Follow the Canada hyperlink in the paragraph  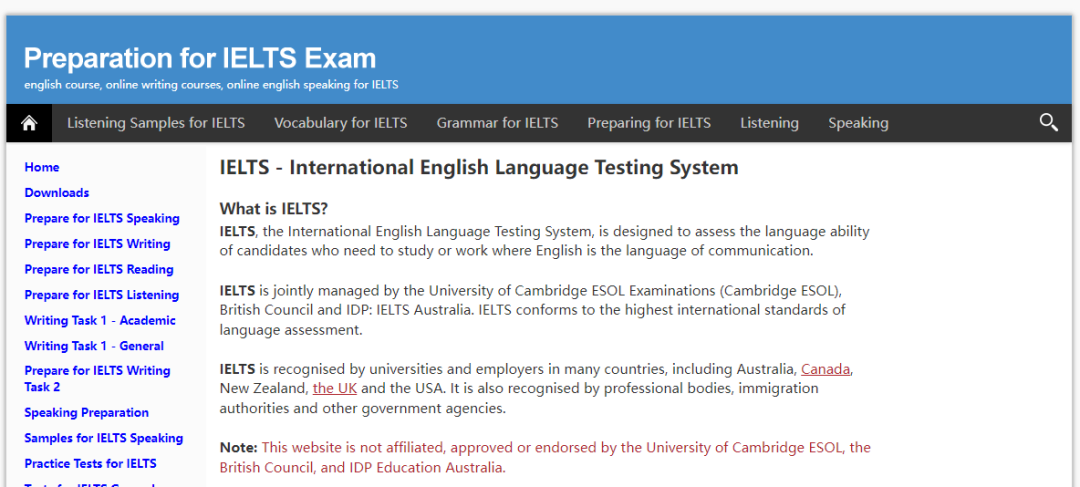tap(825, 369)
